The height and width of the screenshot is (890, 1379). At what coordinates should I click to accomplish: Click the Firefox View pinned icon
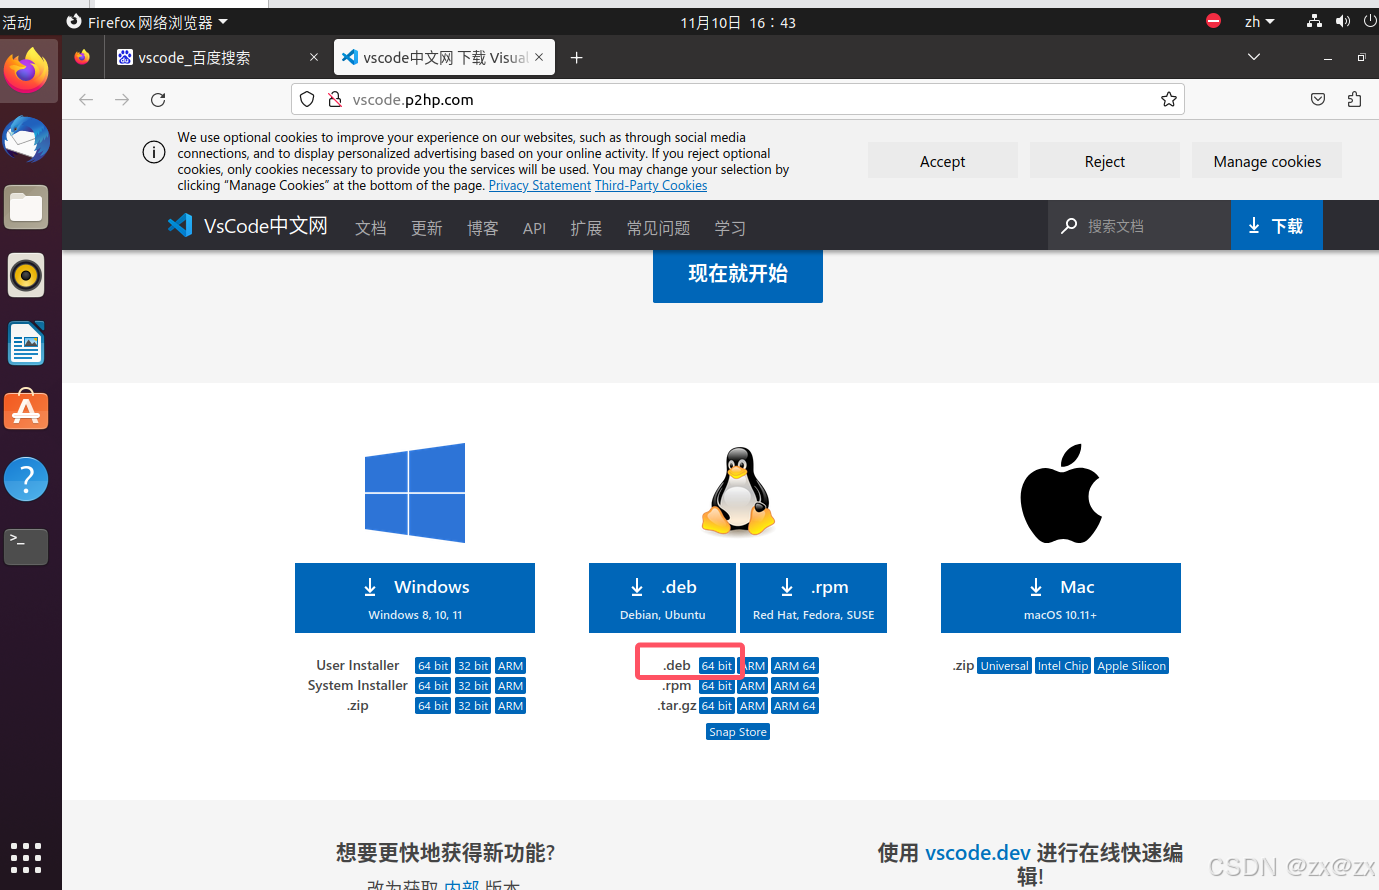(82, 57)
